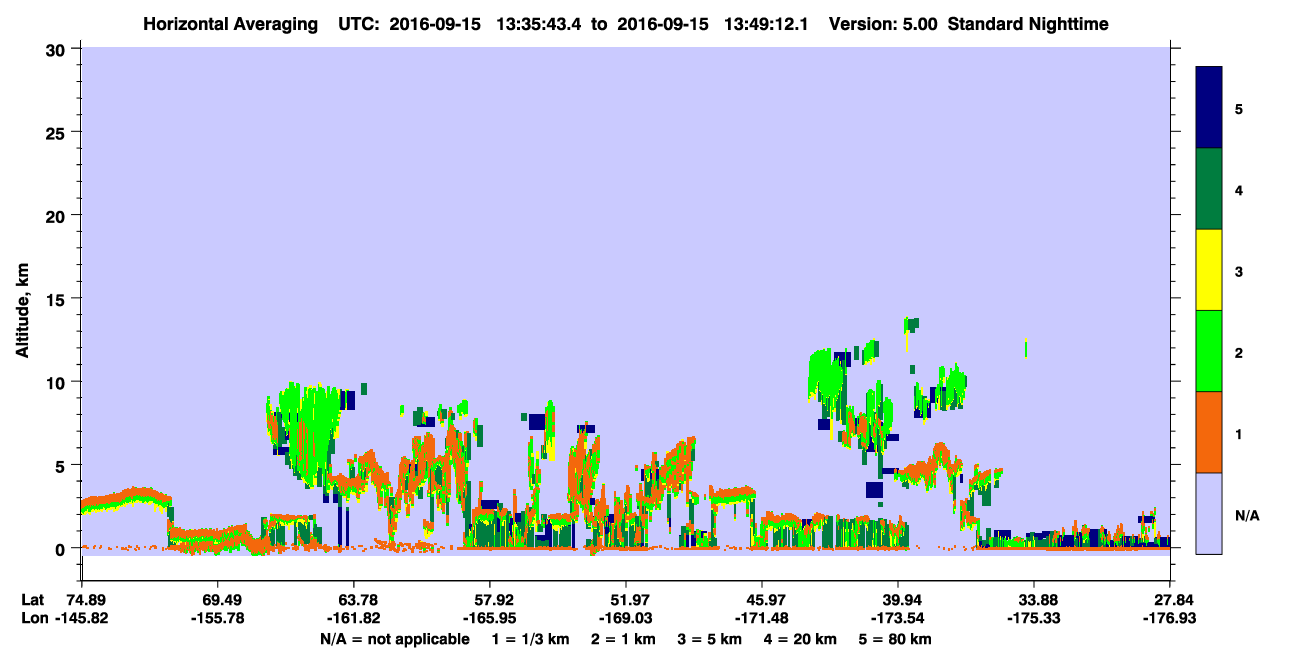Click longitude value -173.54
The width and height of the screenshot is (1300, 667).
click(x=898, y=619)
